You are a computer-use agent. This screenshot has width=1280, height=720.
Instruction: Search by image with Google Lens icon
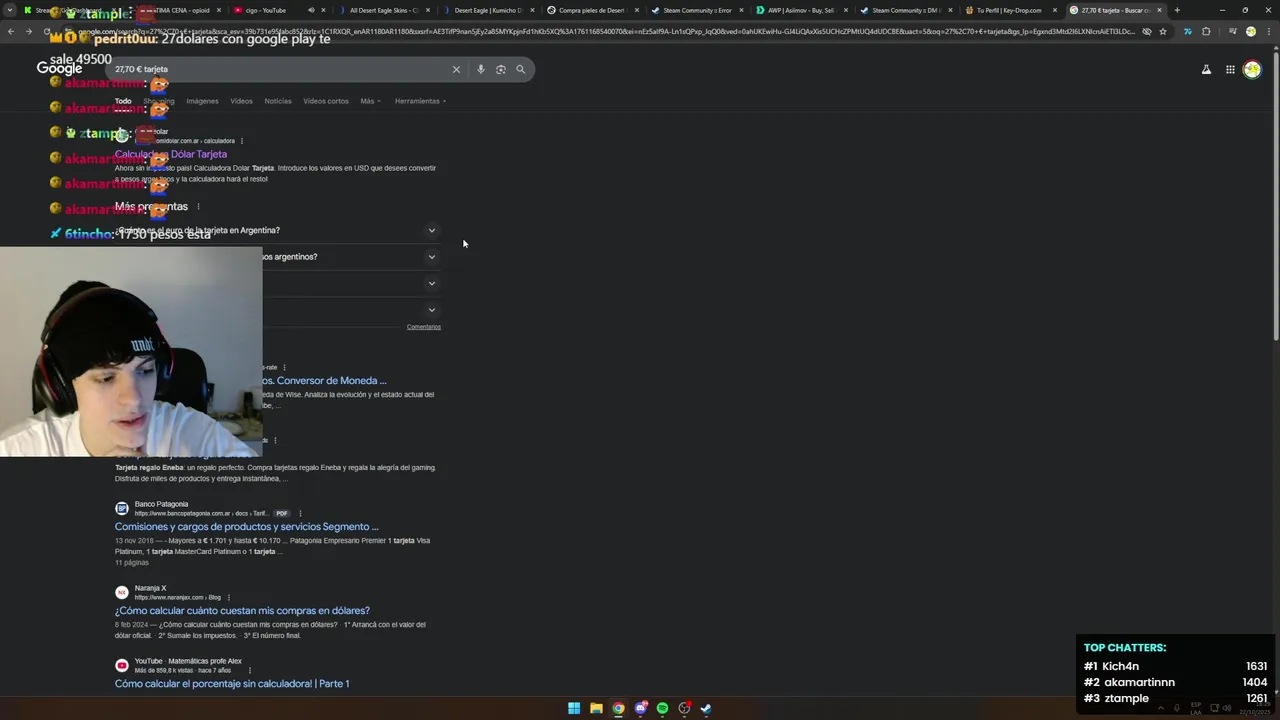coord(501,69)
